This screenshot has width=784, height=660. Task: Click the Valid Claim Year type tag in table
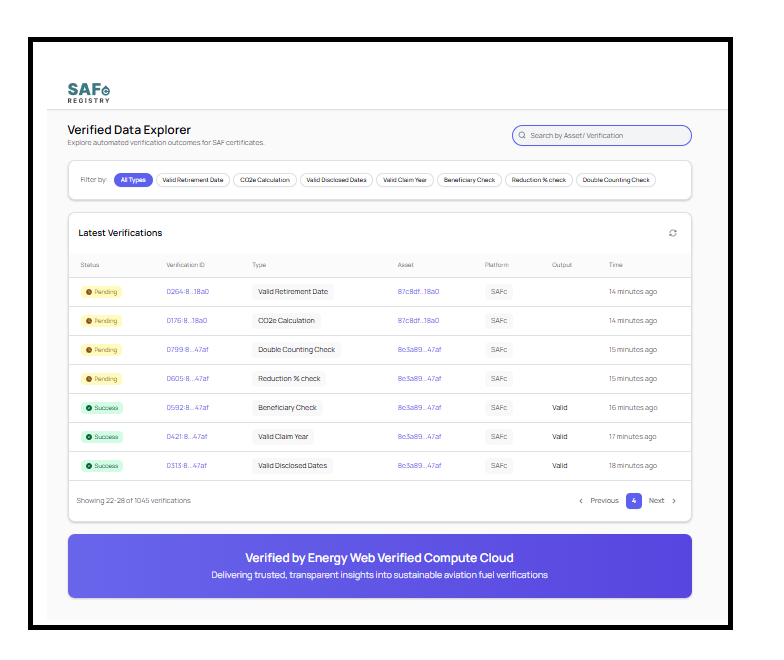point(283,437)
